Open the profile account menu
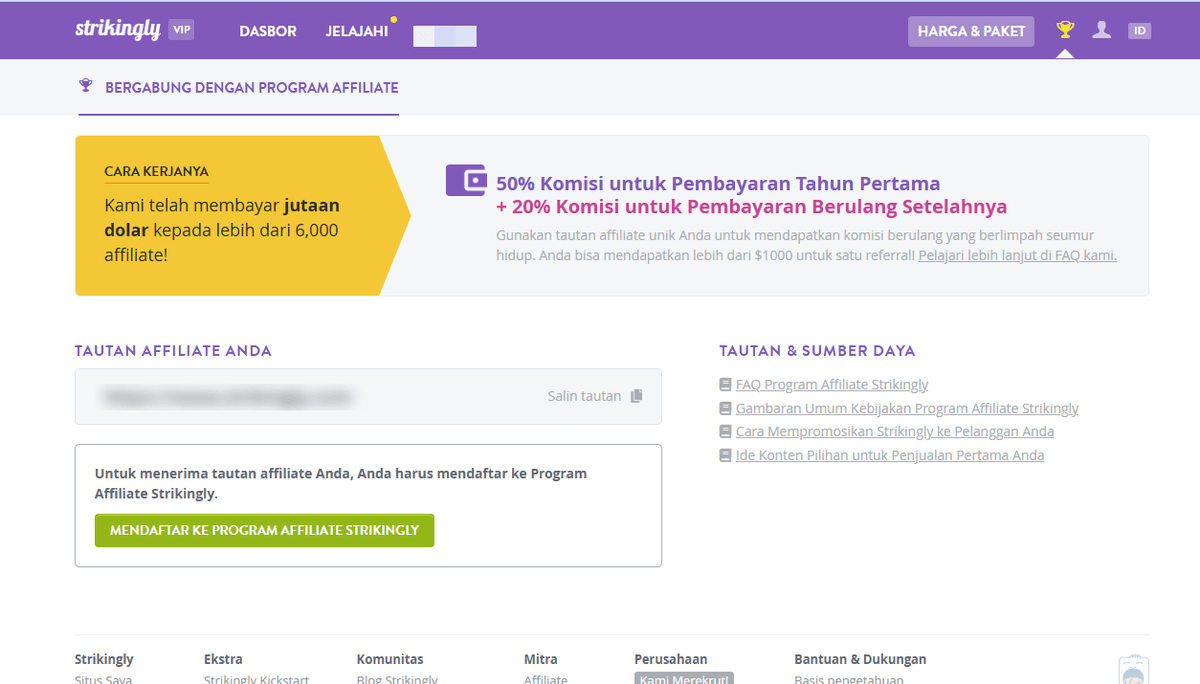 click(1101, 29)
